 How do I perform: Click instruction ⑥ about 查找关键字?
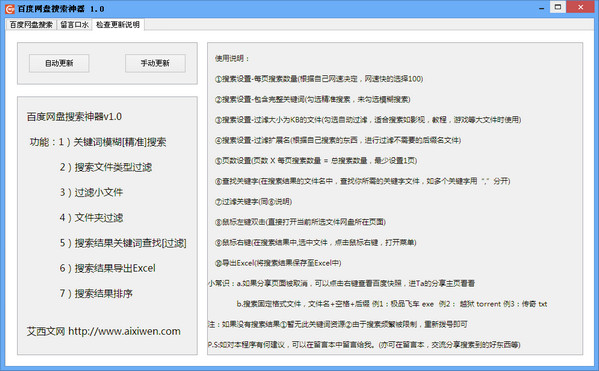tap(363, 181)
